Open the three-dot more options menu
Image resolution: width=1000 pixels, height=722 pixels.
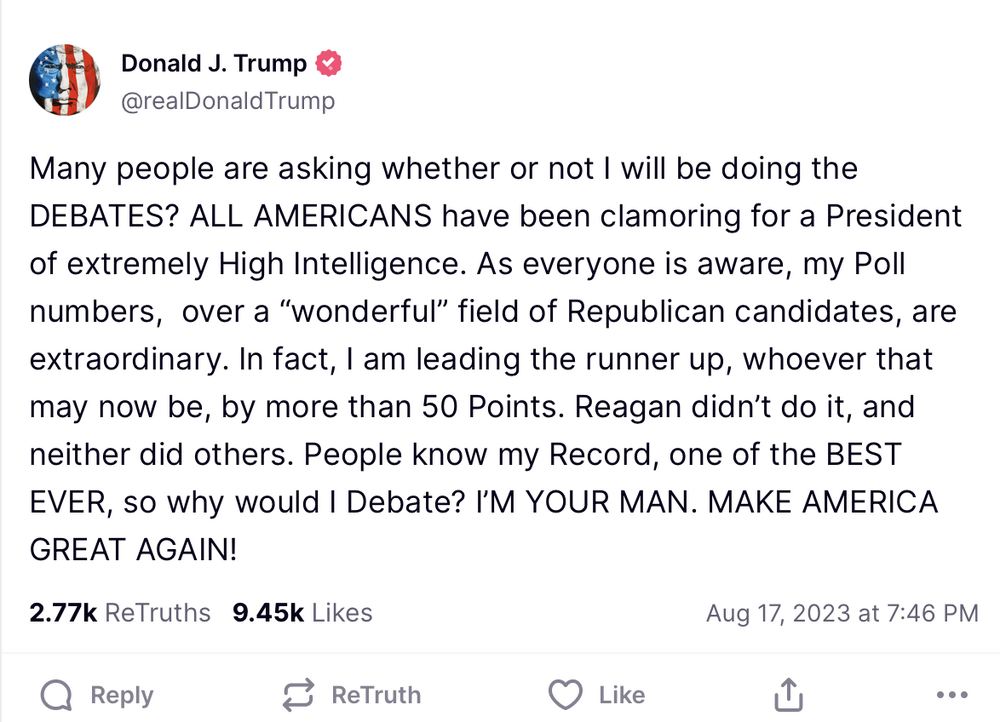coord(951,695)
